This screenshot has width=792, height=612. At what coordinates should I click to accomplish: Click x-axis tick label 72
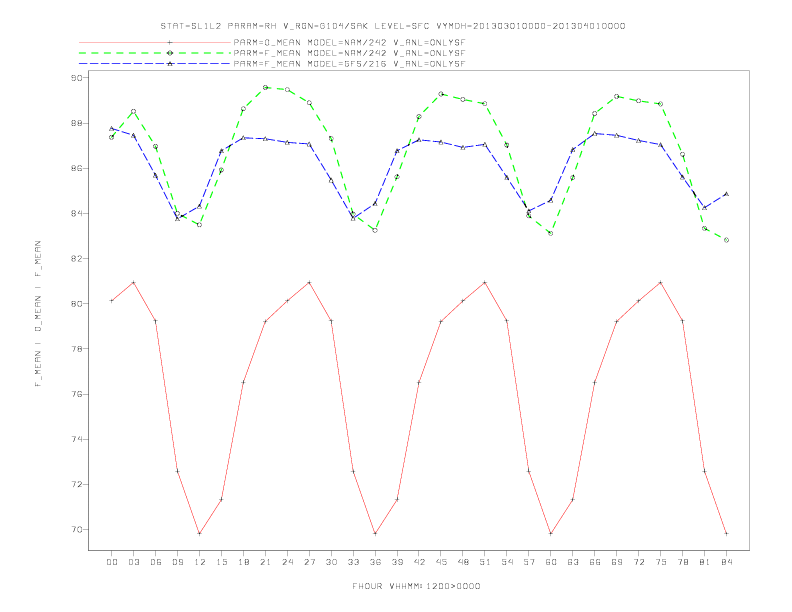tap(639, 562)
